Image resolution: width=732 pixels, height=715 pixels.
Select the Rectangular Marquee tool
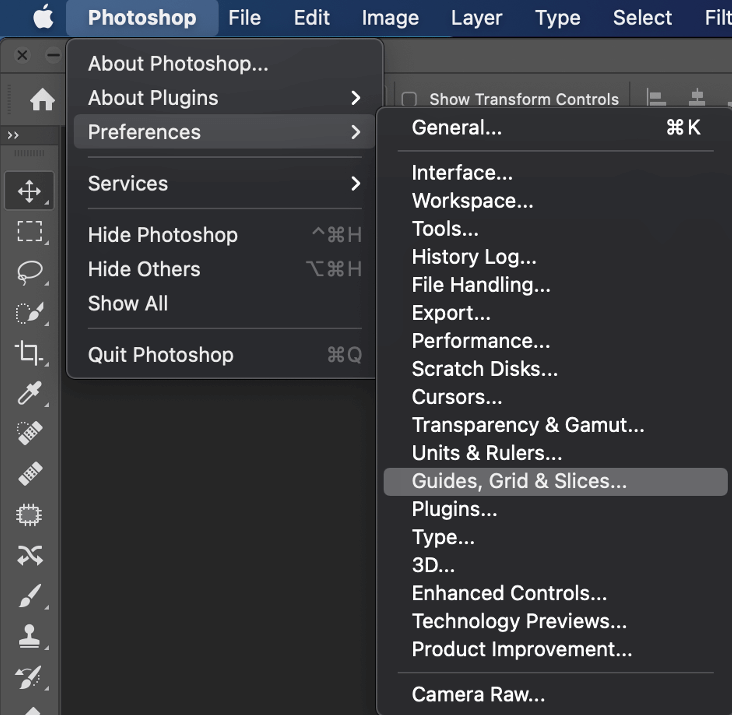tap(29, 231)
